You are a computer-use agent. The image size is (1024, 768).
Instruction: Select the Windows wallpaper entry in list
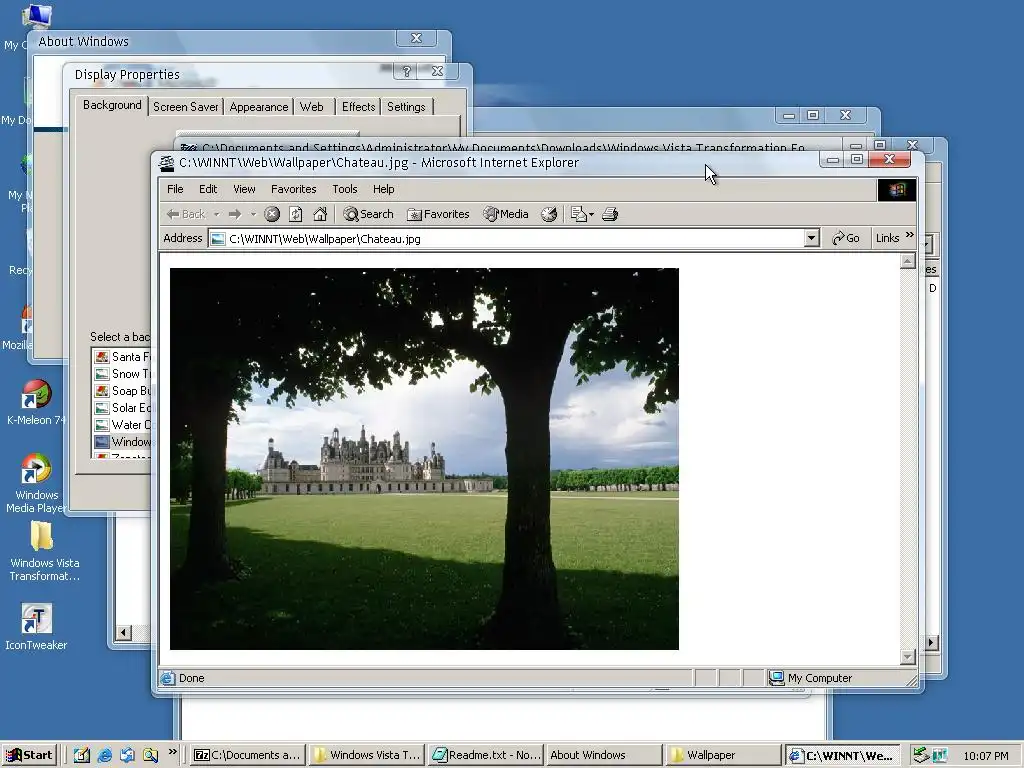pos(122,441)
